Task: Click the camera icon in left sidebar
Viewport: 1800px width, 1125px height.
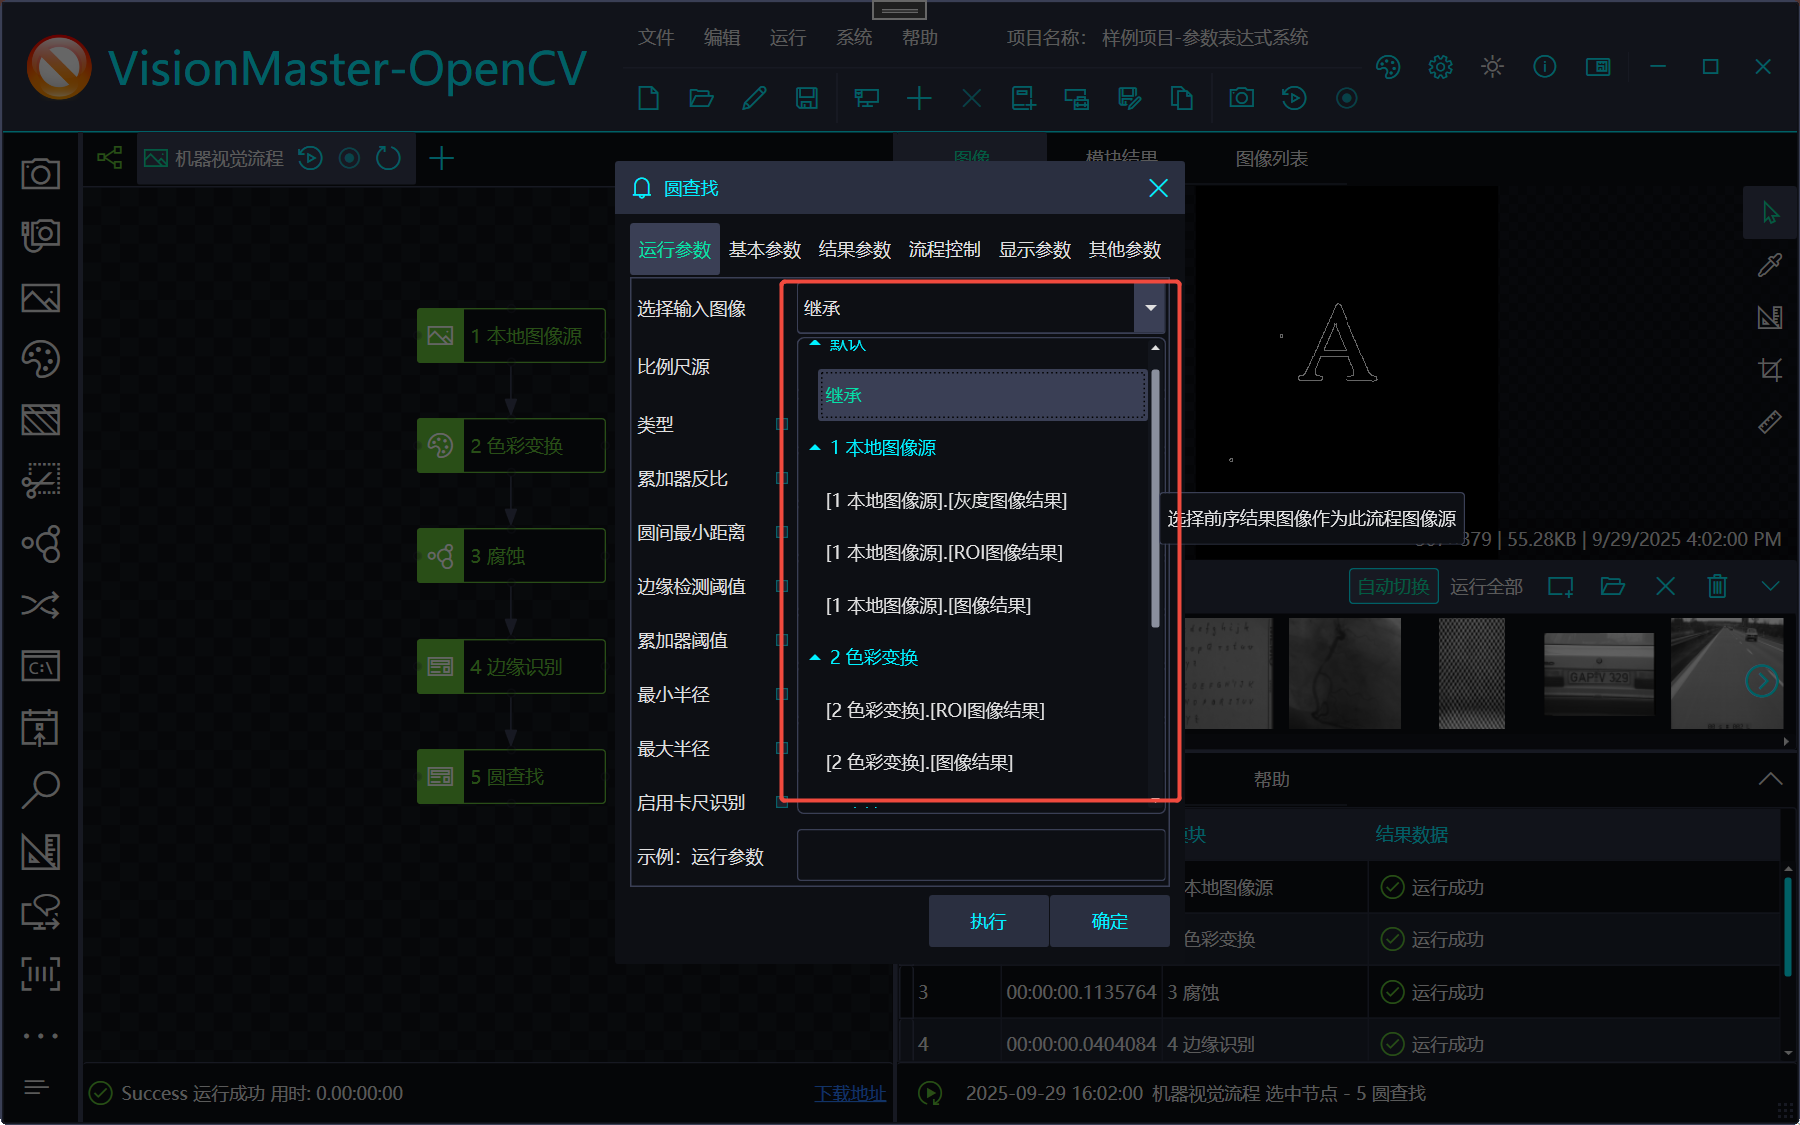Action: 40,173
